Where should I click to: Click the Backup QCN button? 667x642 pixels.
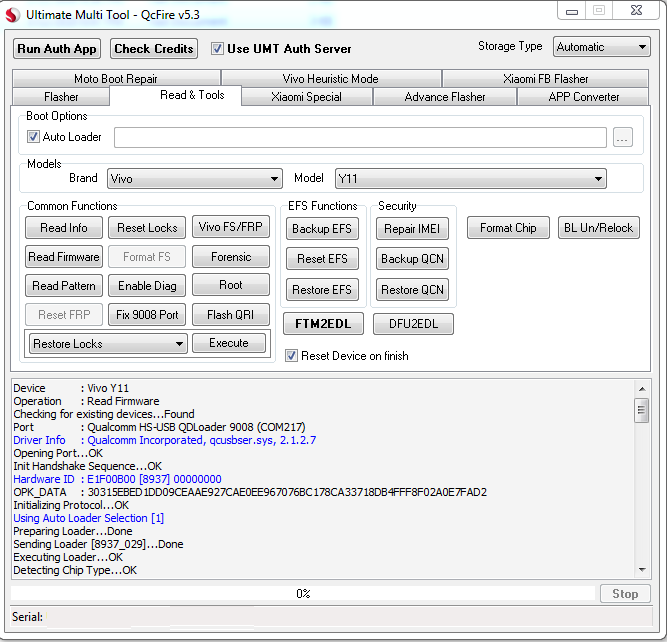tap(412, 259)
